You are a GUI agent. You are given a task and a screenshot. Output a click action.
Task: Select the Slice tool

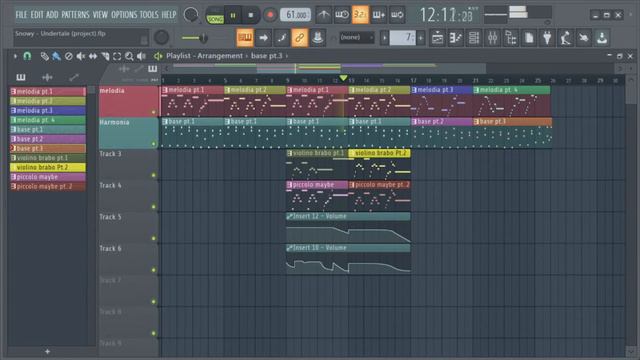[x=105, y=56]
